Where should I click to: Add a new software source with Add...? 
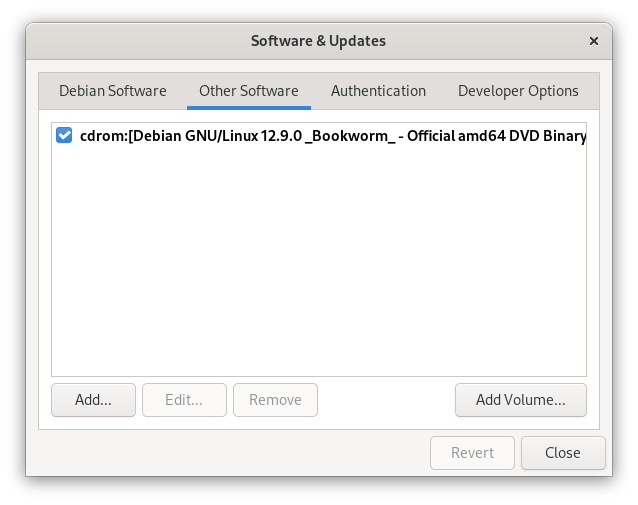point(93,400)
